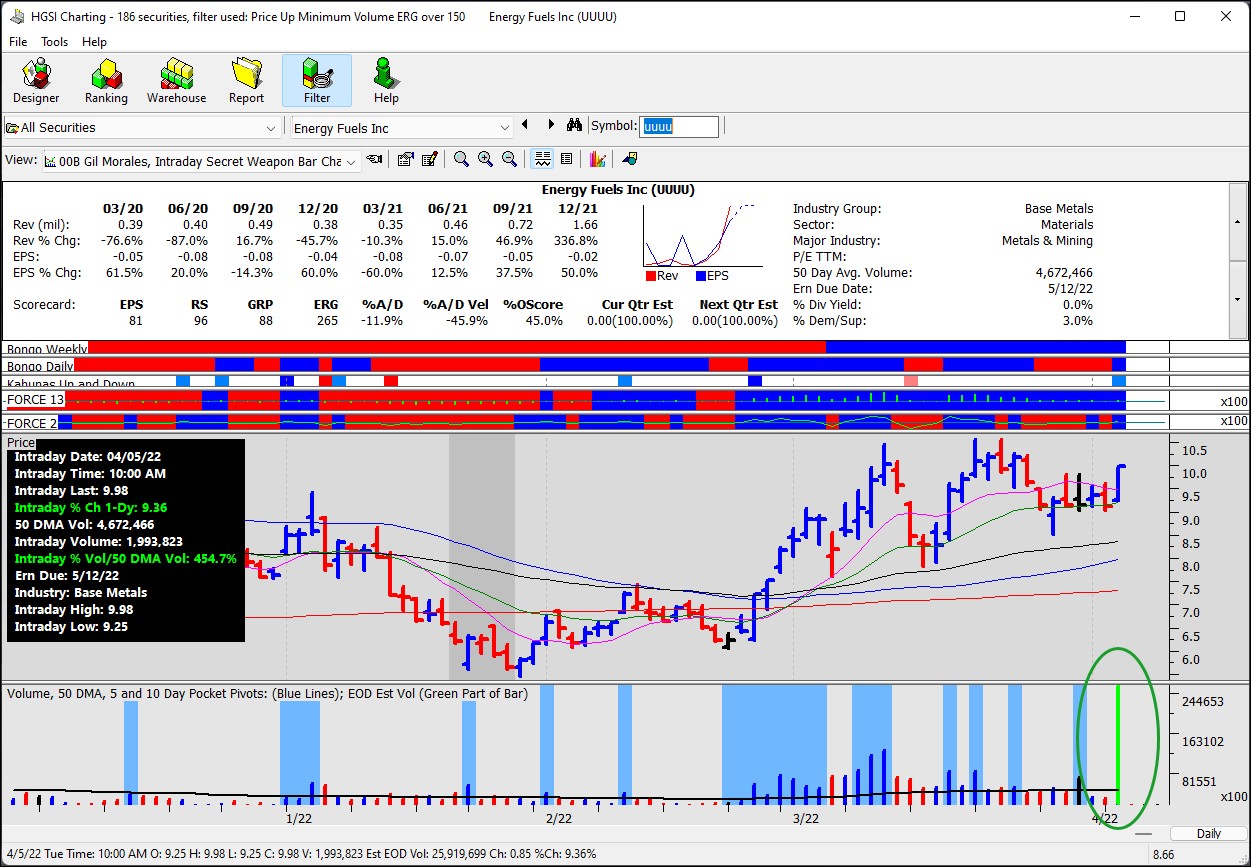Open the File menu
1251x867 pixels.
pyautogui.click(x=18, y=42)
